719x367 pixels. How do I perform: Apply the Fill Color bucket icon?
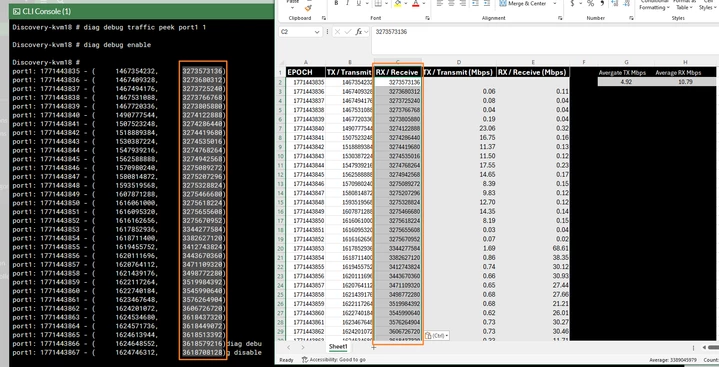point(398,4)
